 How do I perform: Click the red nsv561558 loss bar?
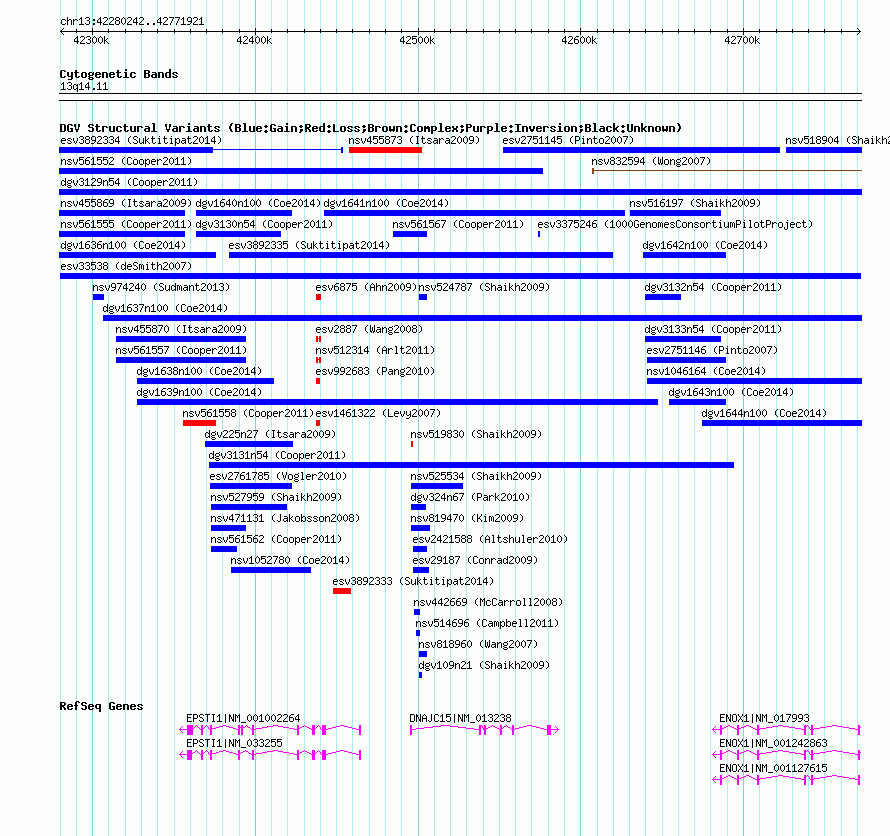coord(199,423)
